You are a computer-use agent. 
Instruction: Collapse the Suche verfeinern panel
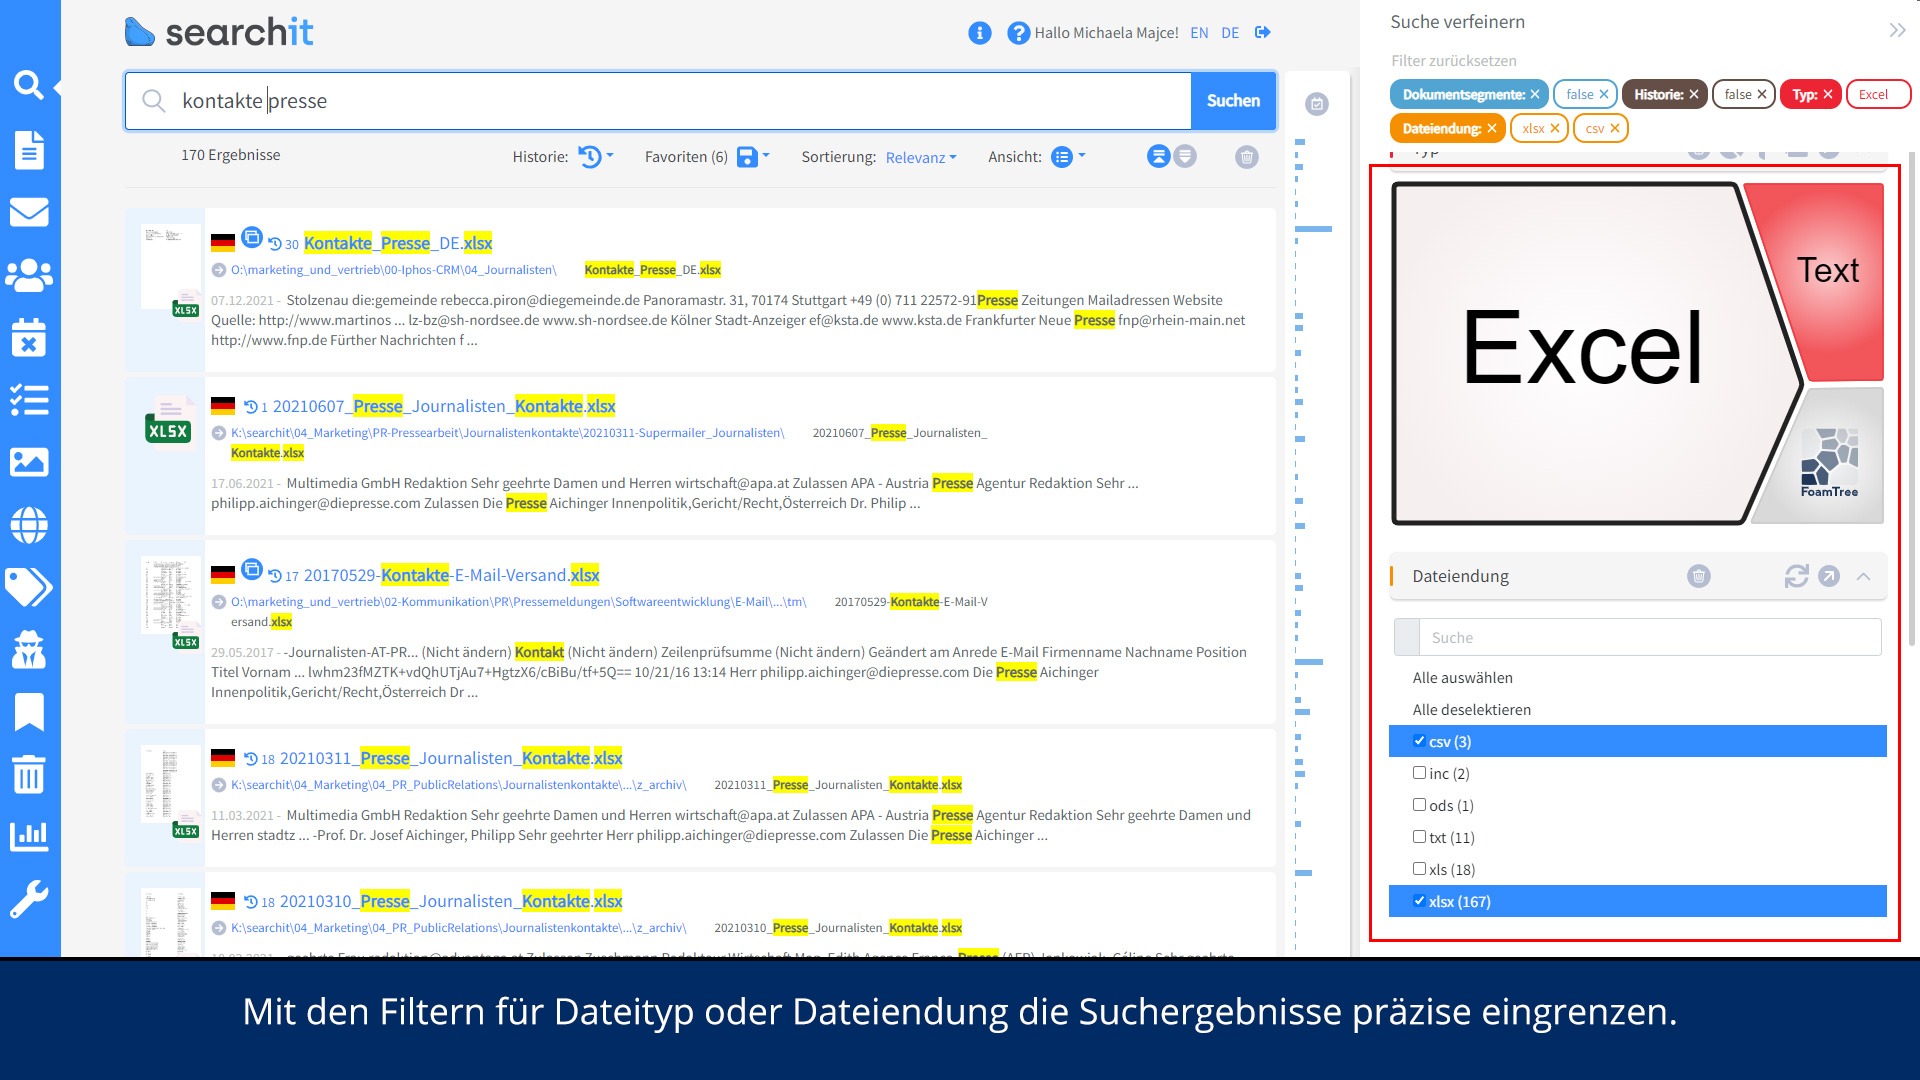point(1897,30)
